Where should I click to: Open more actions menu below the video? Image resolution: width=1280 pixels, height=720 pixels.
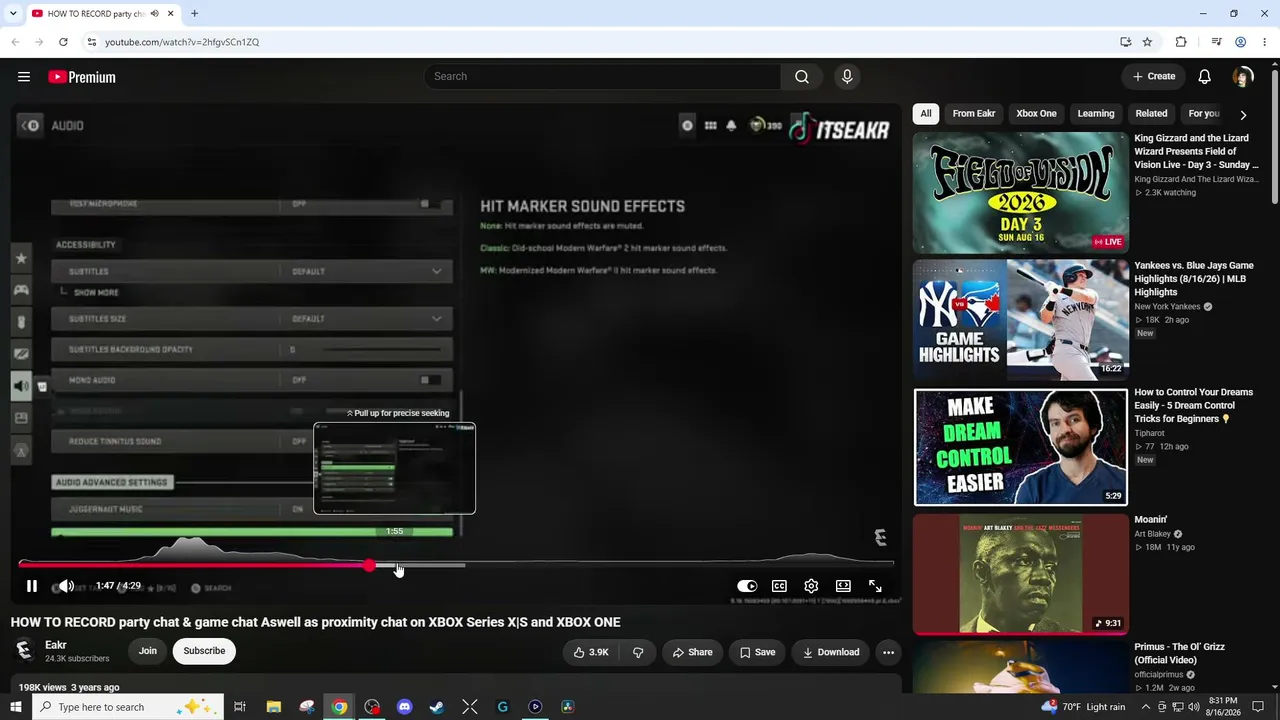click(x=888, y=652)
